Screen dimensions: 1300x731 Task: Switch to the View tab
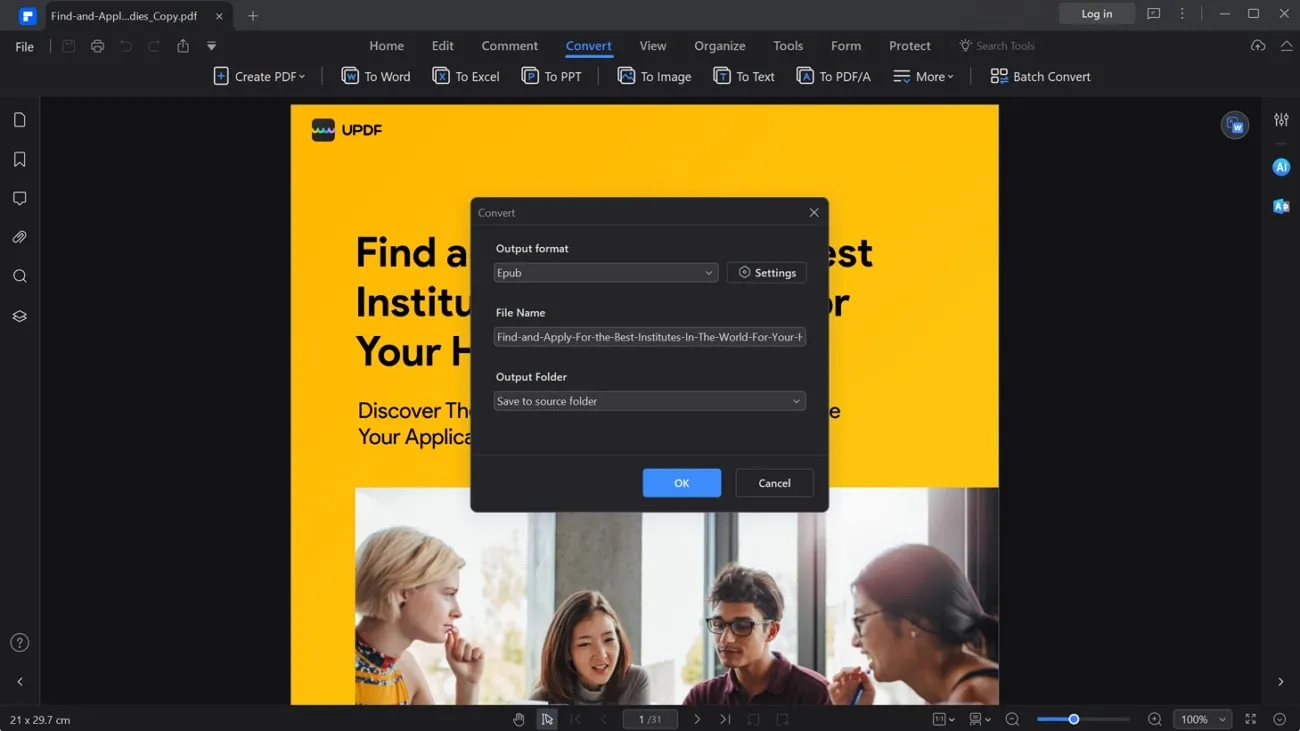652,46
